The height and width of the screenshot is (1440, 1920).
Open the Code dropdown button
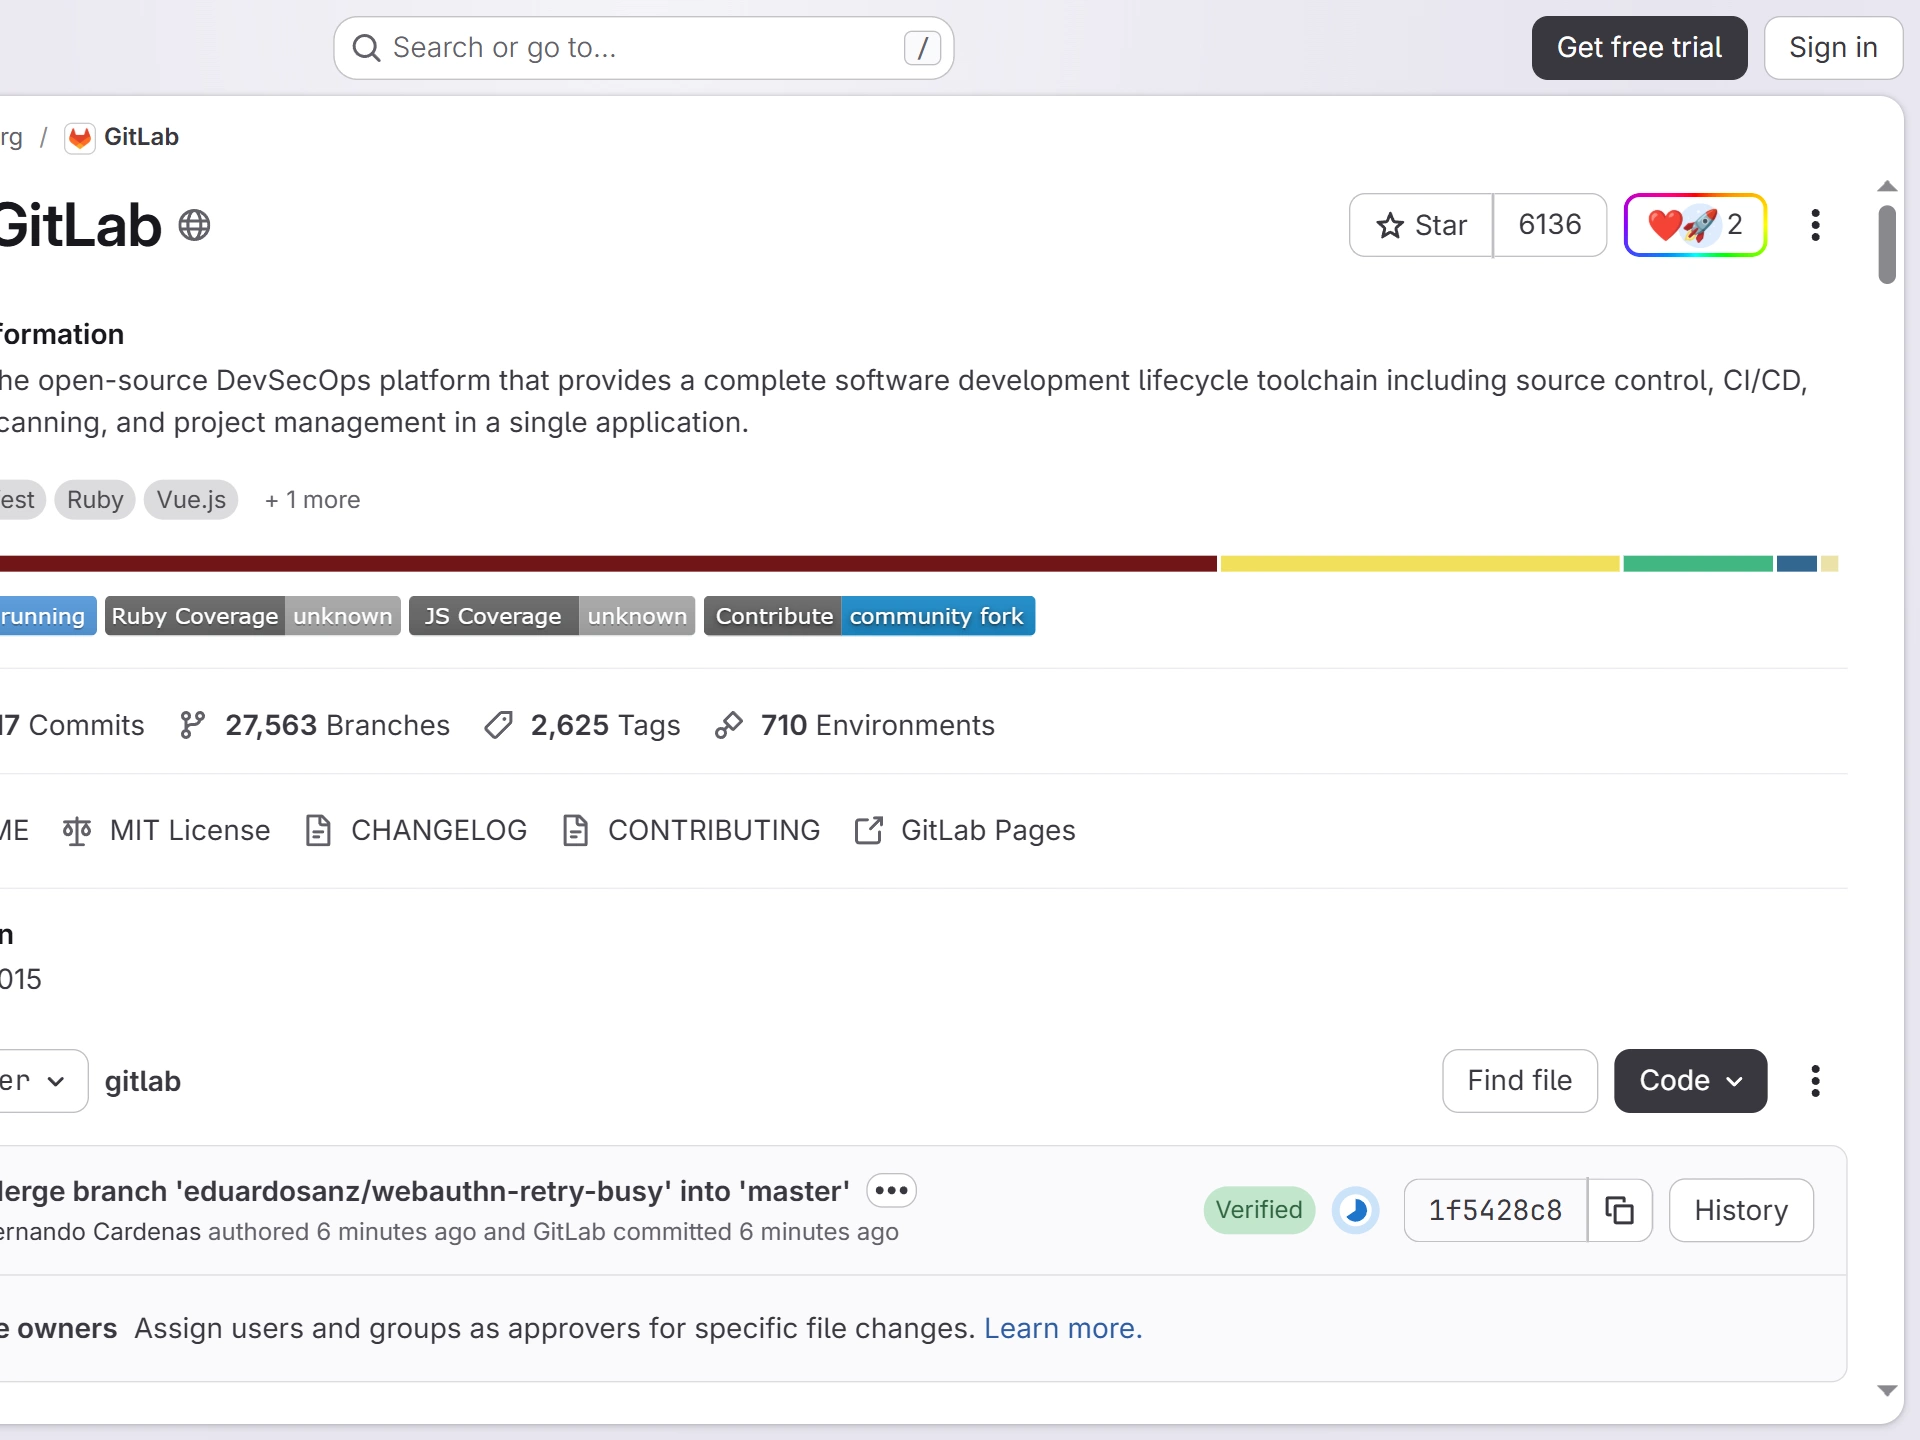[1690, 1081]
